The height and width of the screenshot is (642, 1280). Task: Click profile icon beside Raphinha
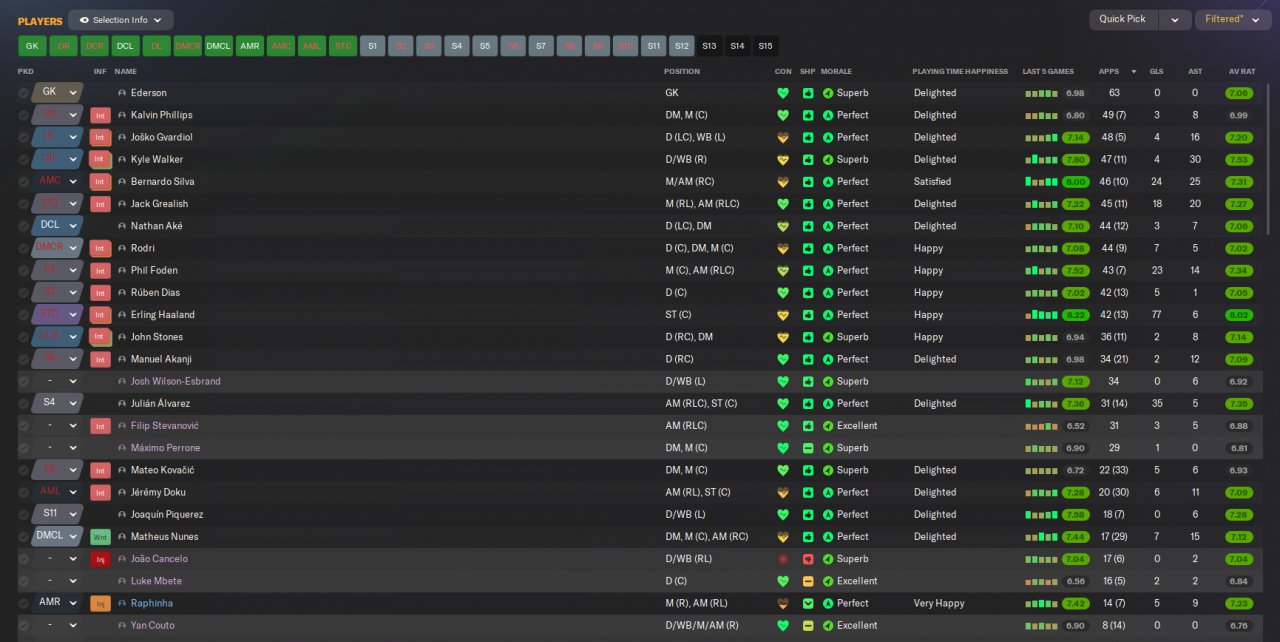122,603
